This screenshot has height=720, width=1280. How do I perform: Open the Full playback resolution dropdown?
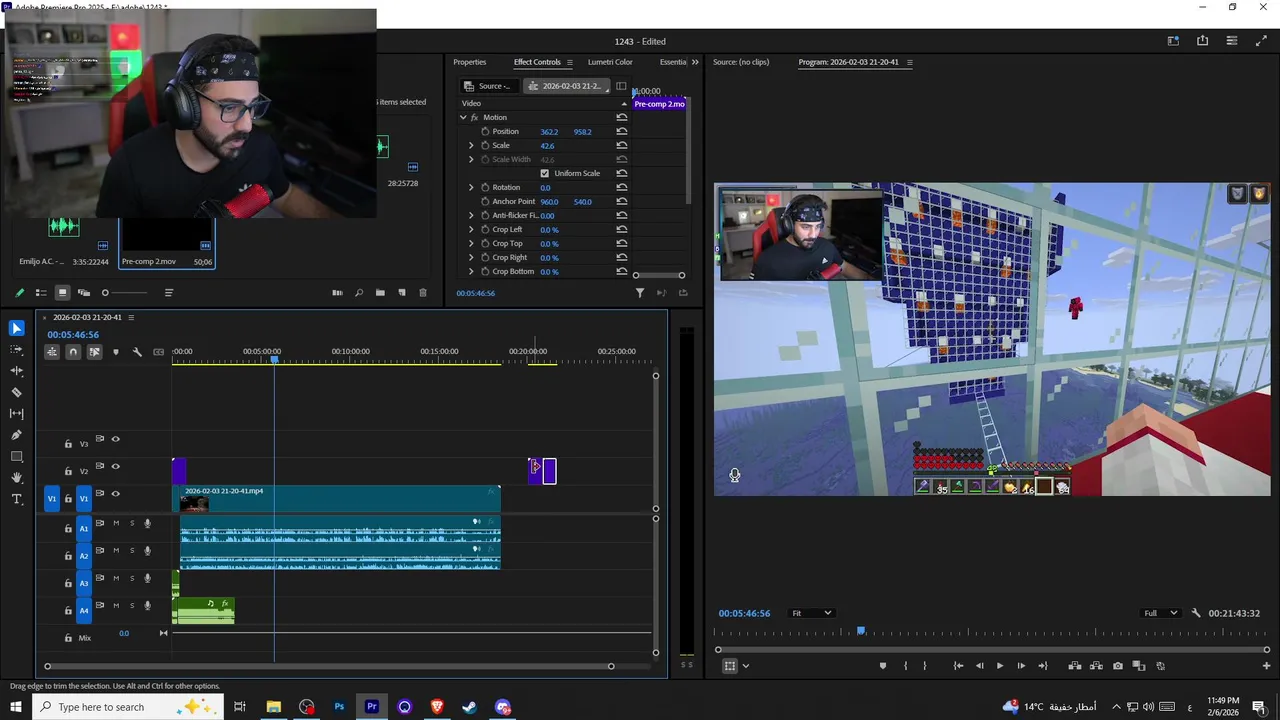1161,613
